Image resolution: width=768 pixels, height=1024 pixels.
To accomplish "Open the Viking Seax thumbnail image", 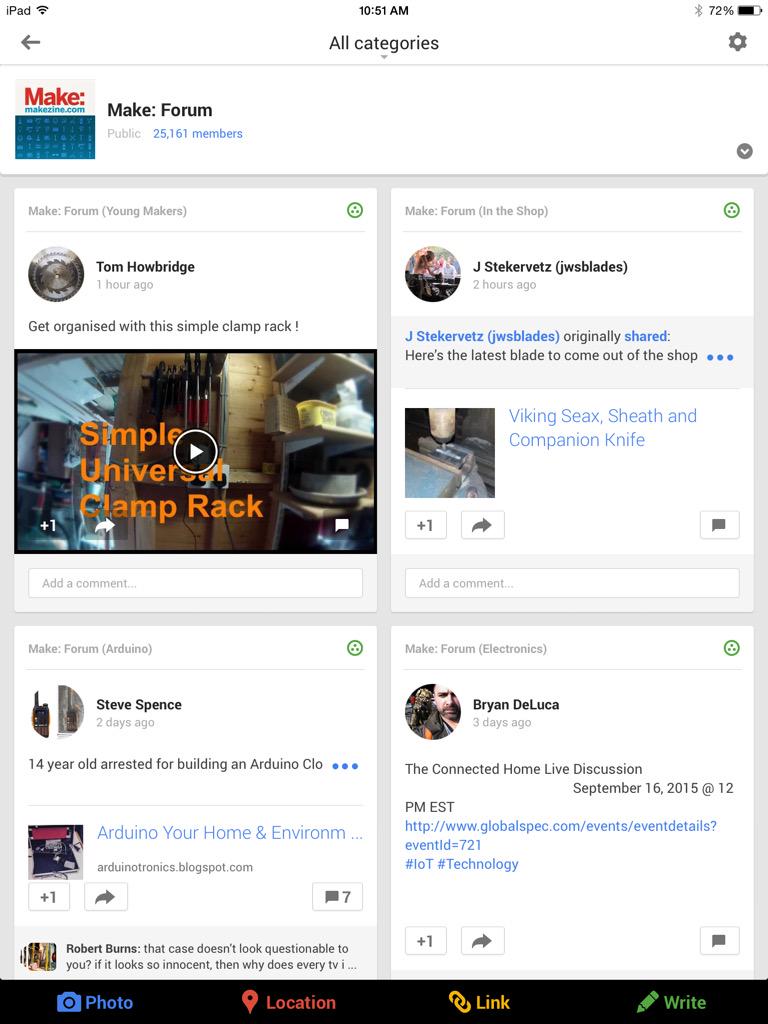I will pyautogui.click(x=450, y=453).
